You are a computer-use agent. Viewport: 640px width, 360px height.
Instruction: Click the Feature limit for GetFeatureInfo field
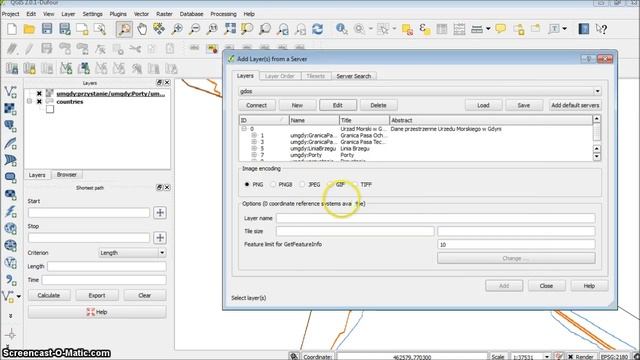tap(516, 244)
